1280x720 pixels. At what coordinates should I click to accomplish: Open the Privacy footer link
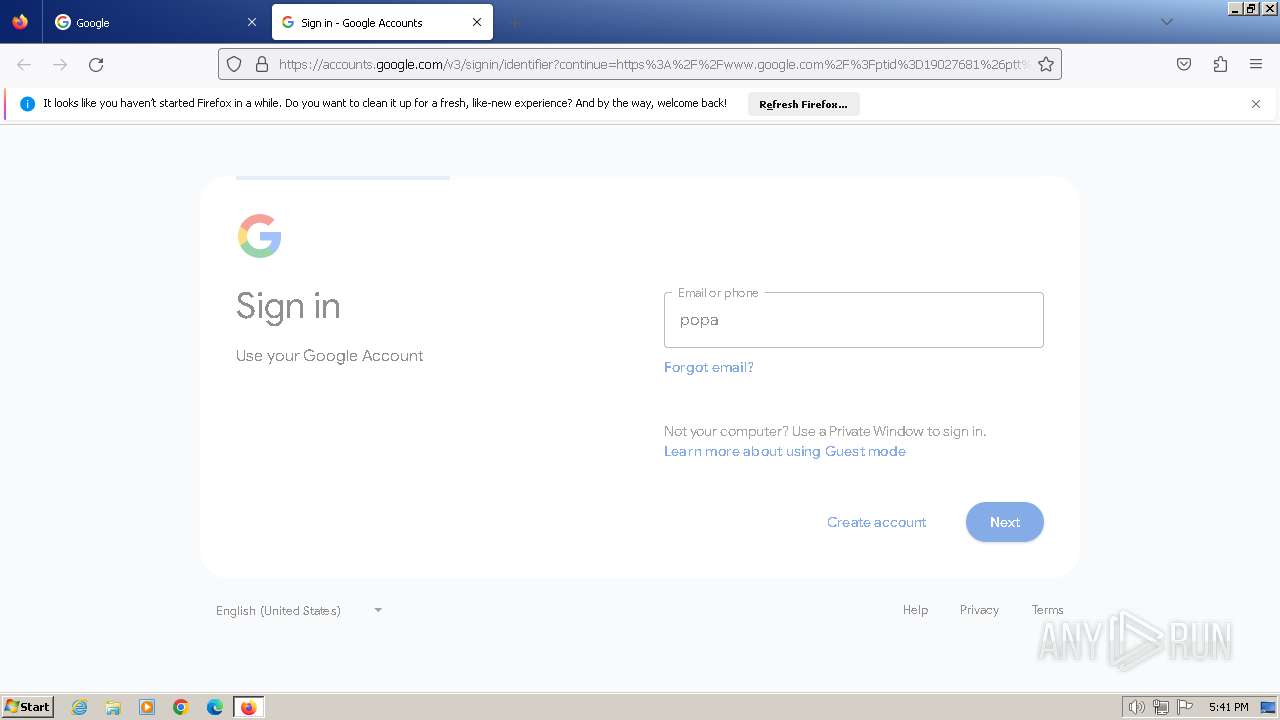pyautogui.click(x=979, y=610)
